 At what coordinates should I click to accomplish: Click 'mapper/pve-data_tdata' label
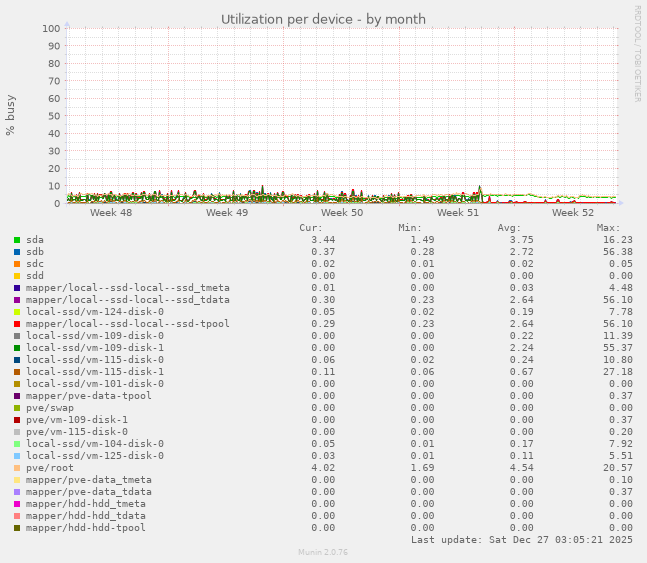tap(89, 492)
